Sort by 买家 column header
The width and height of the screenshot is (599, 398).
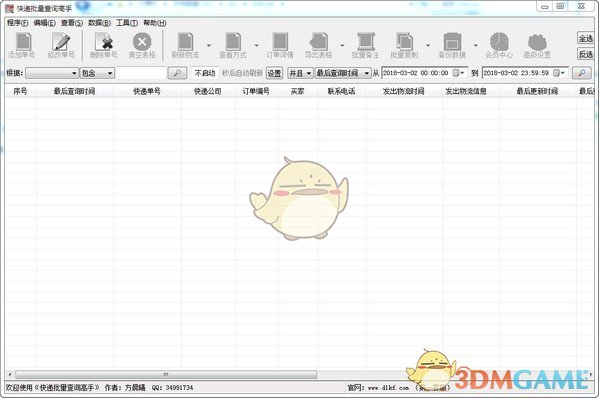pyautogui.click(x=298, y=91)
